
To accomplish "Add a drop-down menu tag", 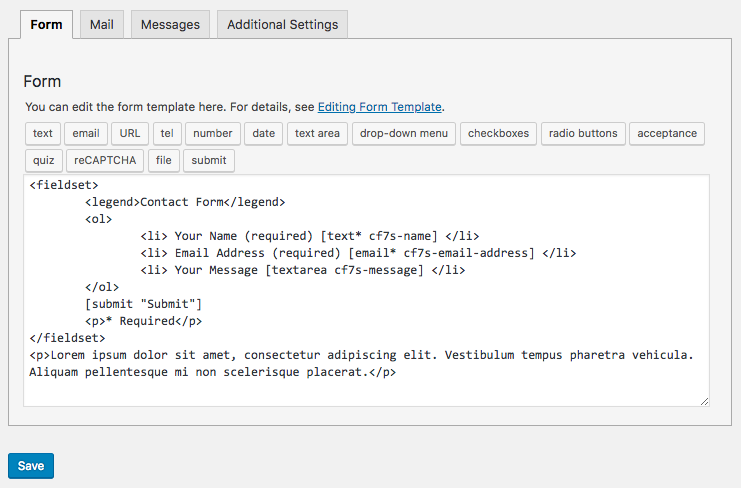I will [404, 134].
